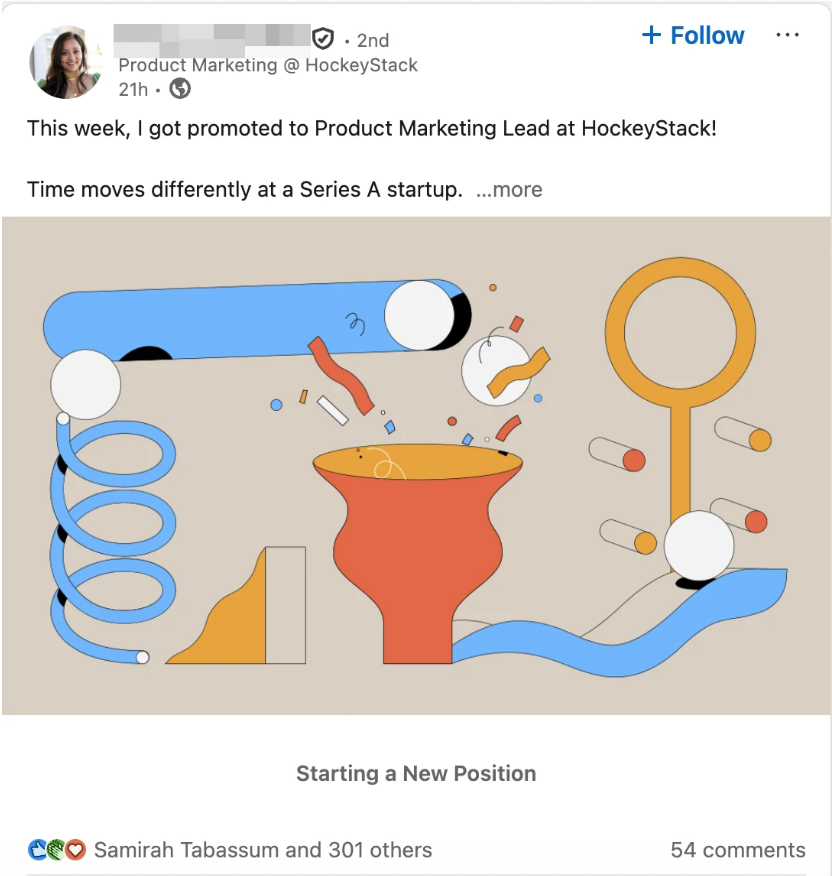Click the red heart love reaction icon
832x876 pixels.
pyautogui.click(x=75, y=850)
